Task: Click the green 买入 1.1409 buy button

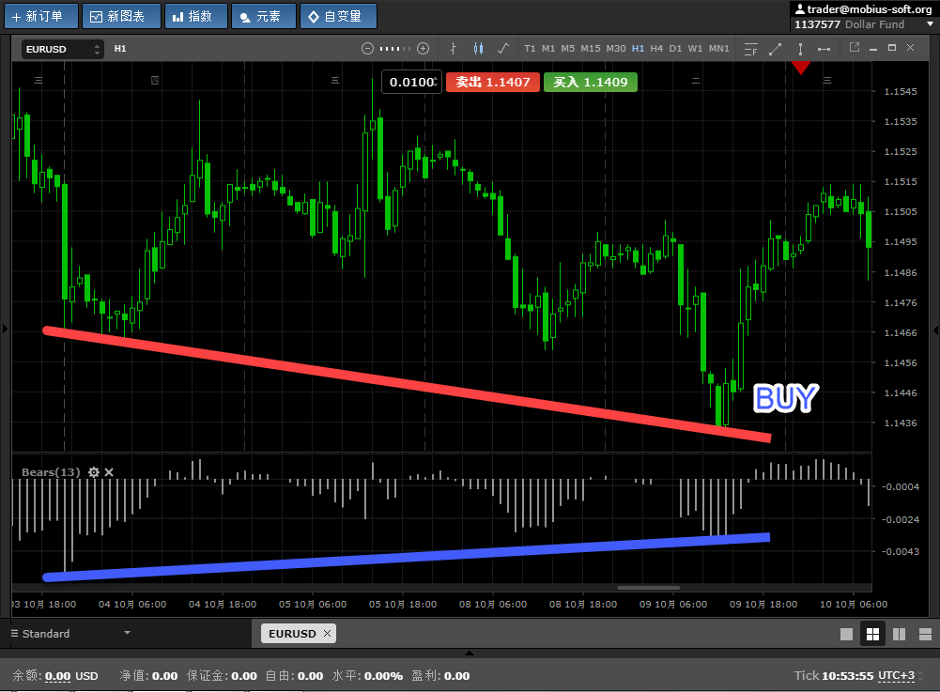Action: 590,82
